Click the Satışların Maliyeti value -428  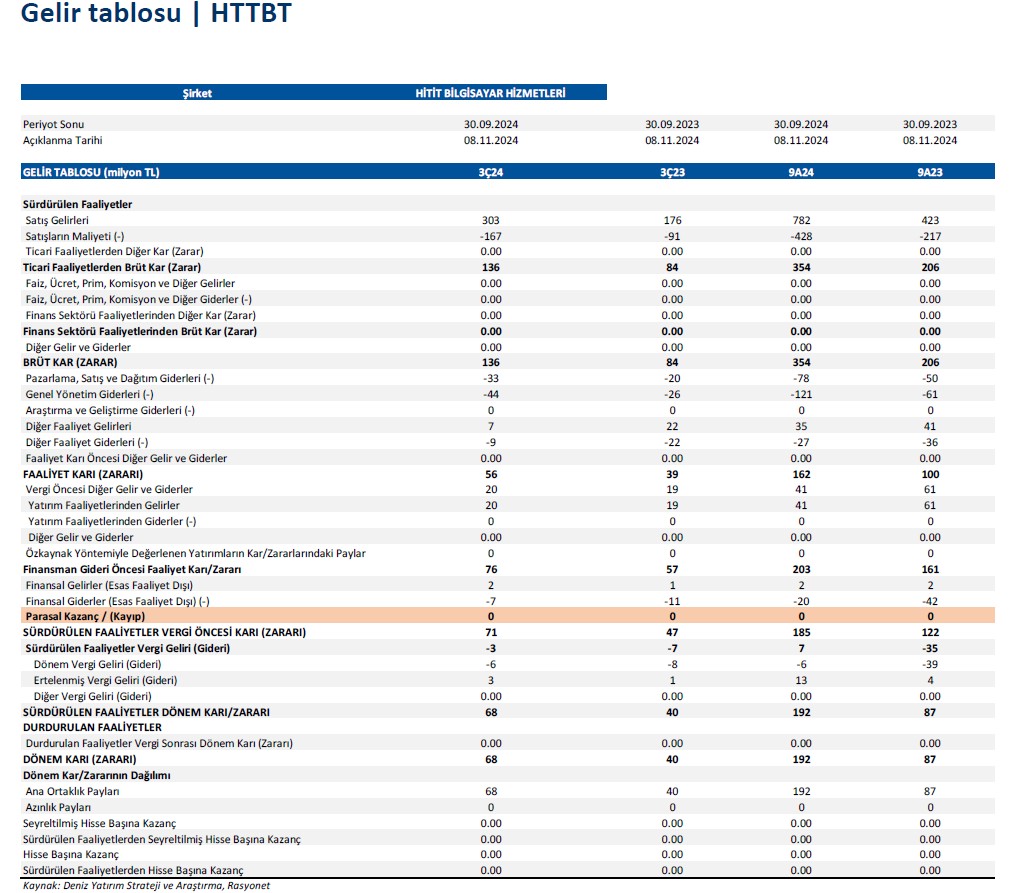coord(801,236)
